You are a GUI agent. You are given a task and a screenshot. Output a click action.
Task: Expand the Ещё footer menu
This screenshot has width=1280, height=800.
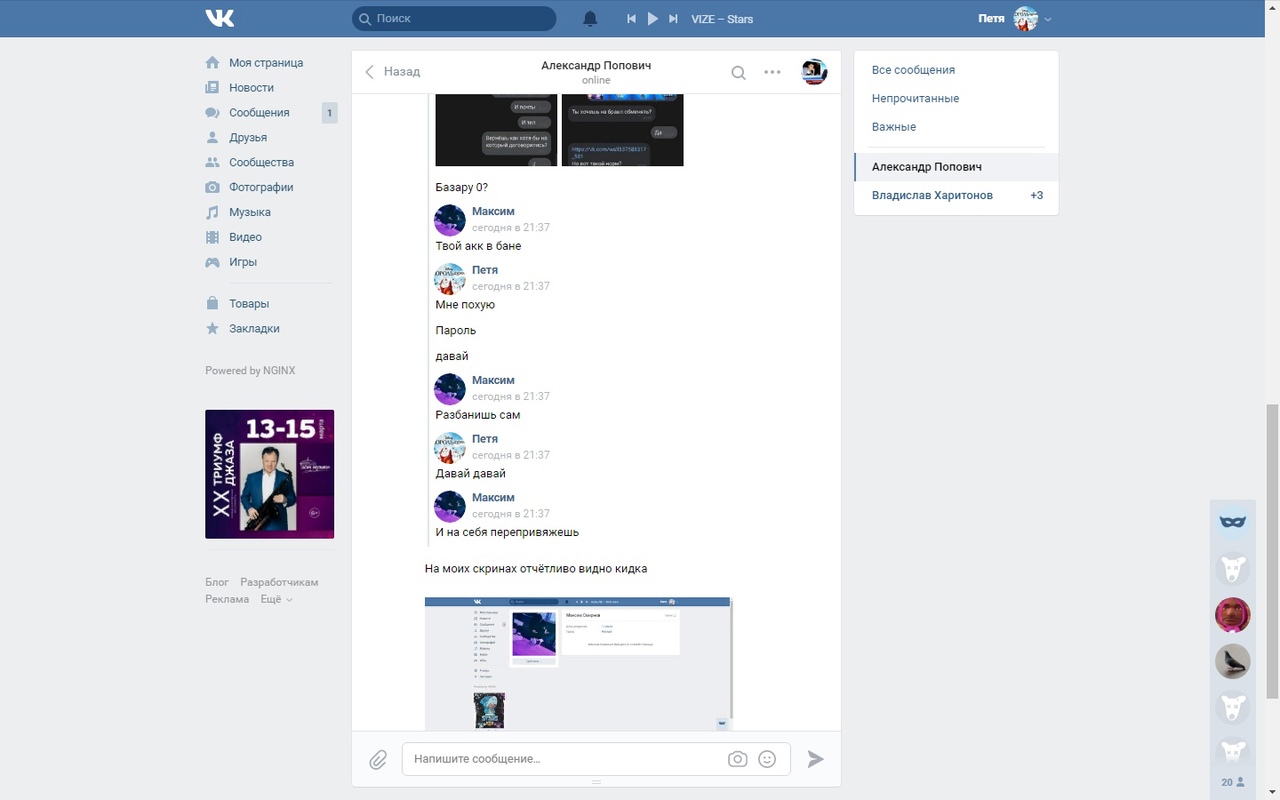tap(276, 600)
